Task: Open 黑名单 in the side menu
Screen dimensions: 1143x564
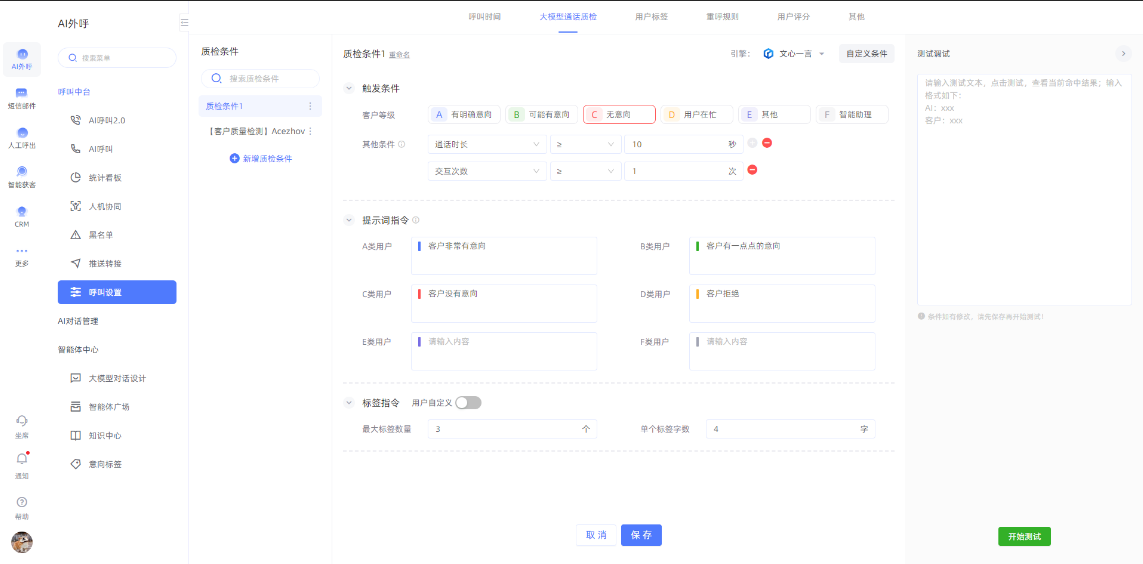Action: point(100,235)
